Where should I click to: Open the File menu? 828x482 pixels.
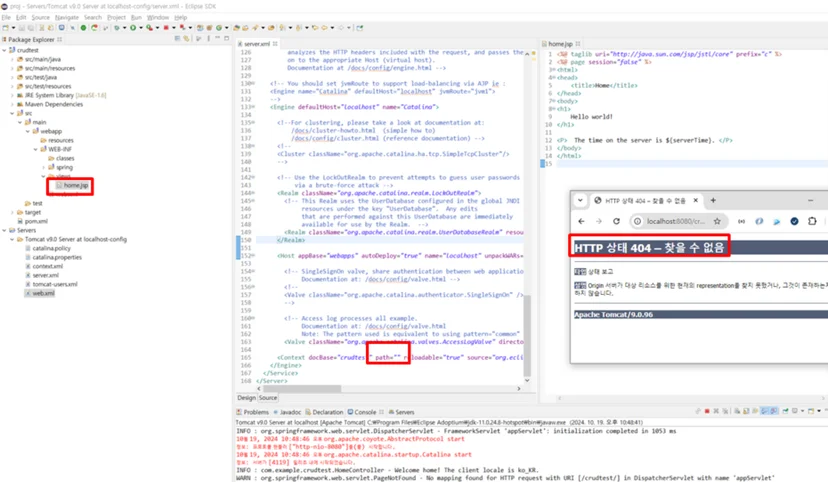[x=6, y=17]
